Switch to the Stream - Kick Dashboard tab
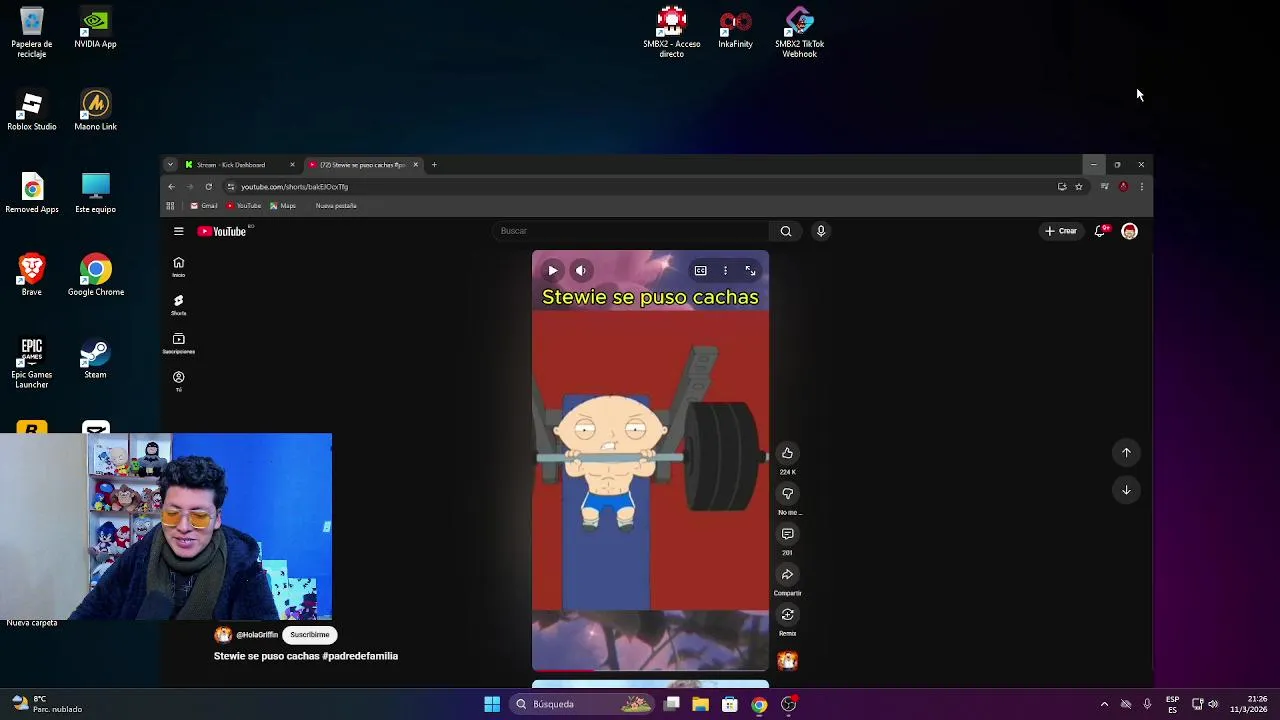This screenshot has width=1280, height=720. pos(238,165)
